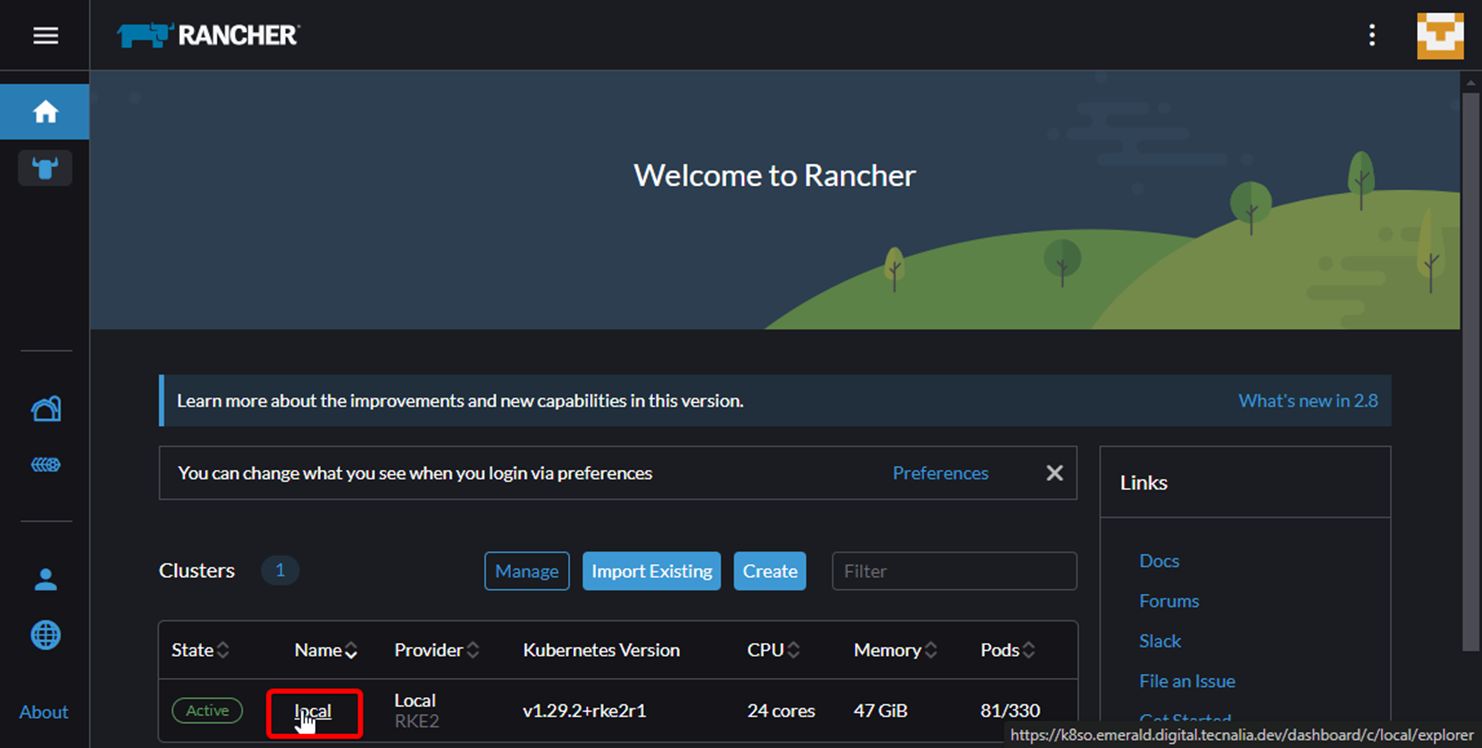The height and width of the screenshot is (748, 1482).
Task: Open Users & Authentication person icon
Action: click(45, 579)
